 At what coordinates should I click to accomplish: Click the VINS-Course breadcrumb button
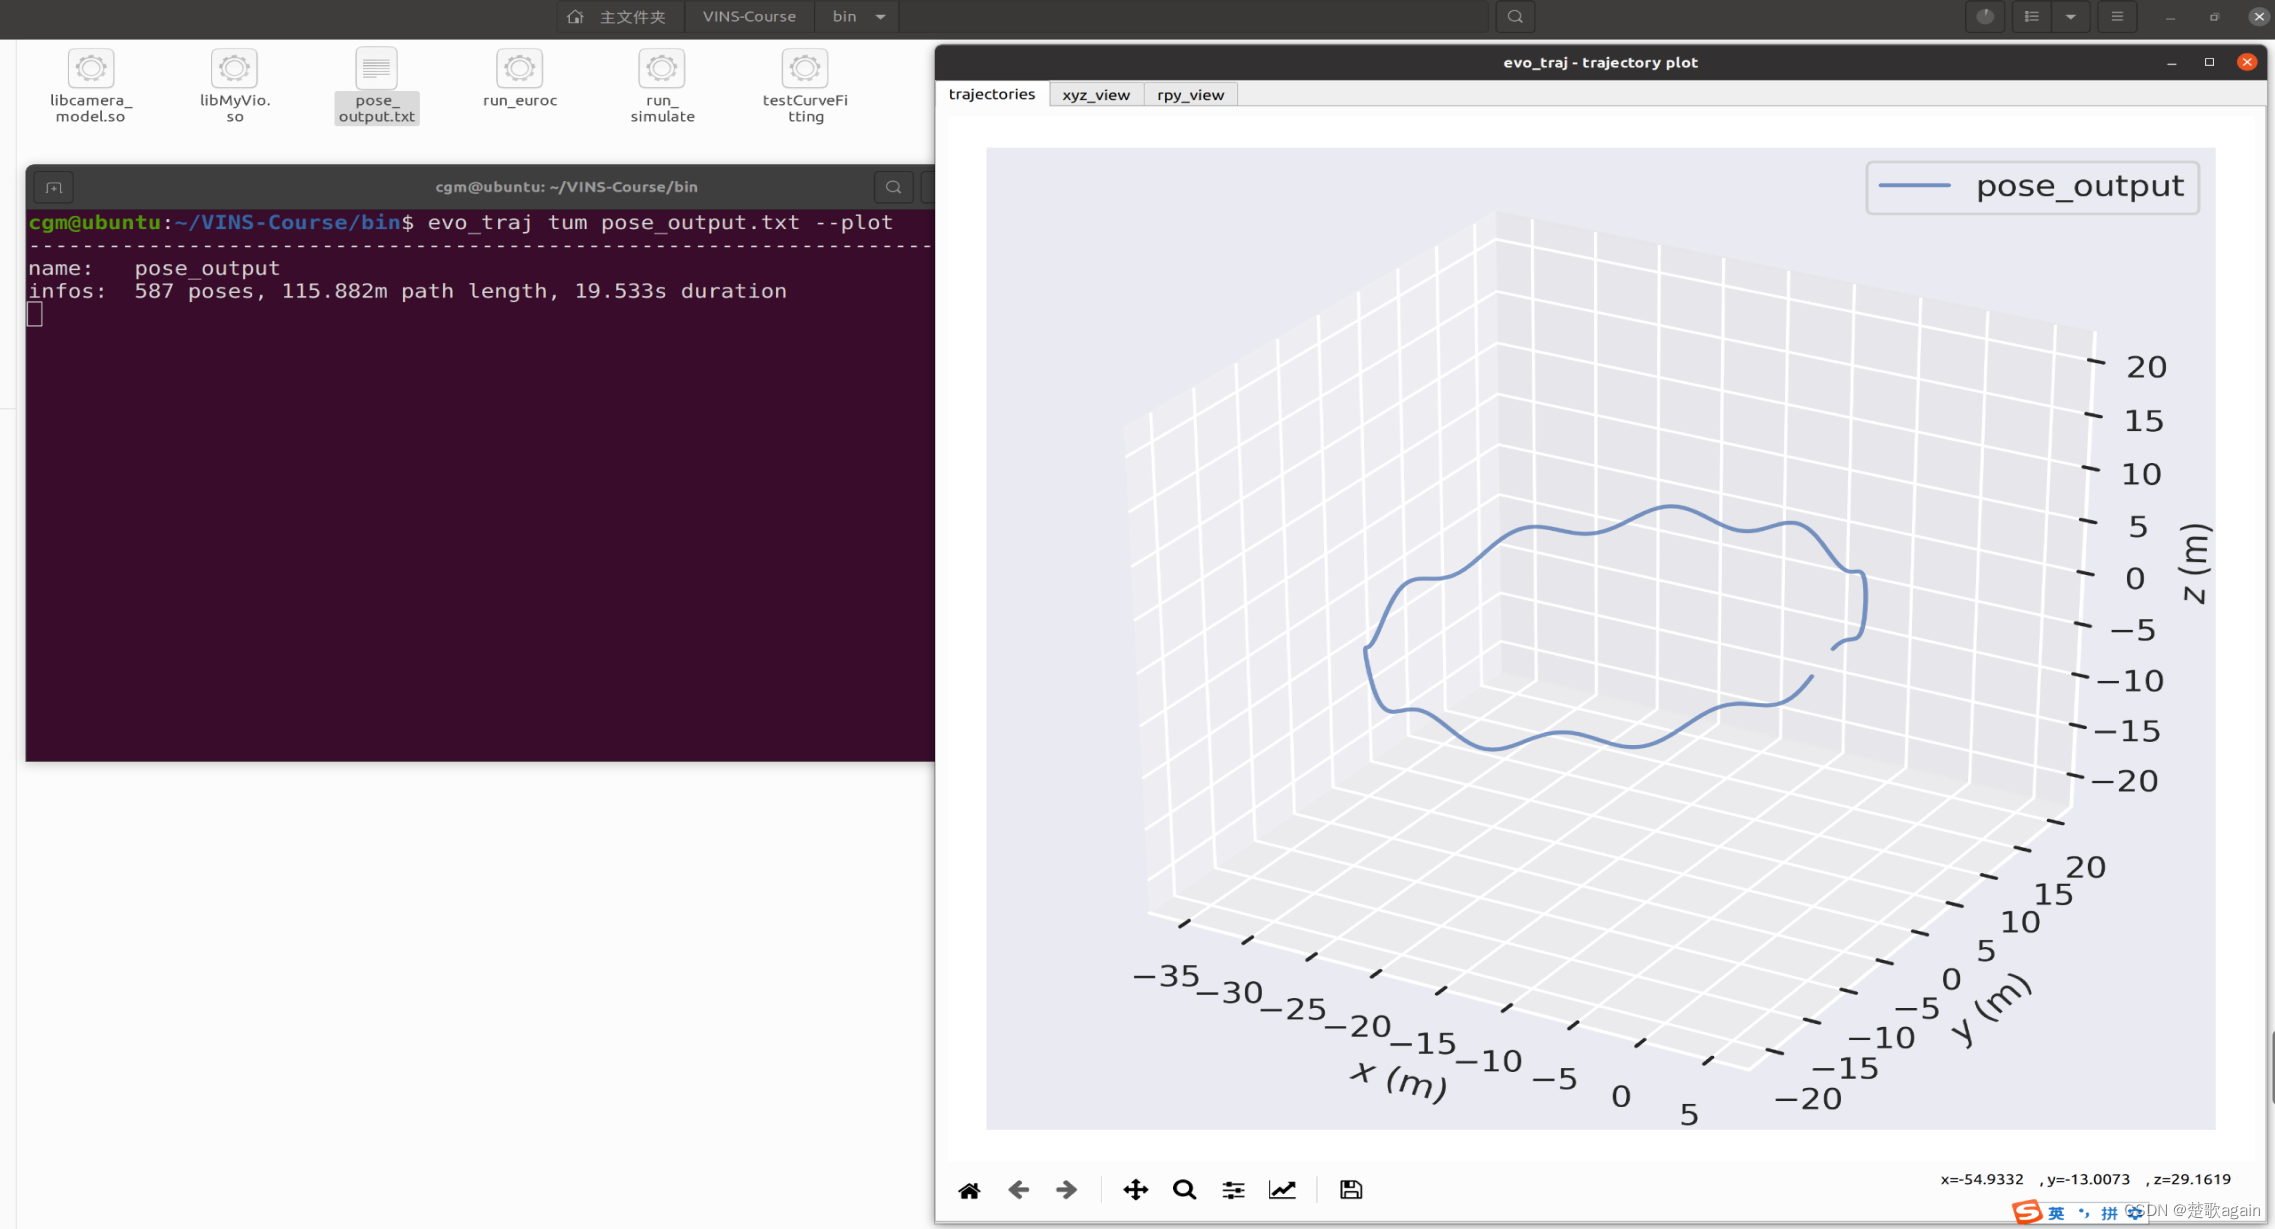749,17
